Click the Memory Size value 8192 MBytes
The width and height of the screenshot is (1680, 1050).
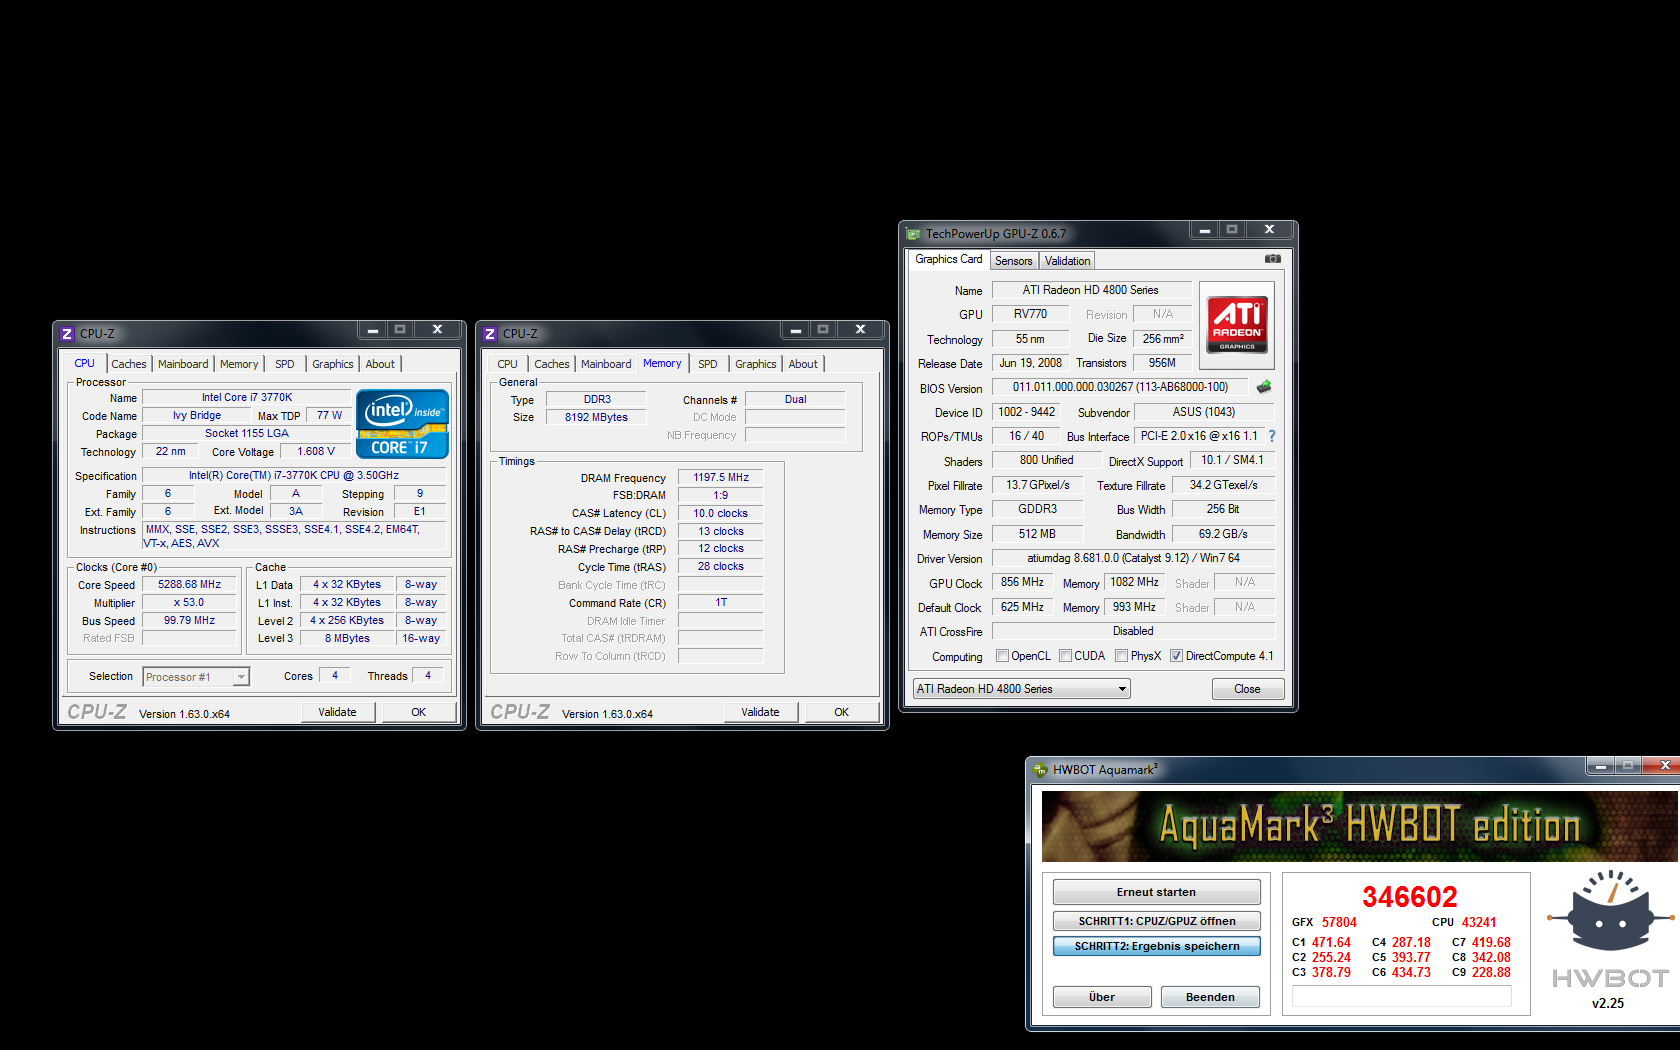(x=596, y=418)
